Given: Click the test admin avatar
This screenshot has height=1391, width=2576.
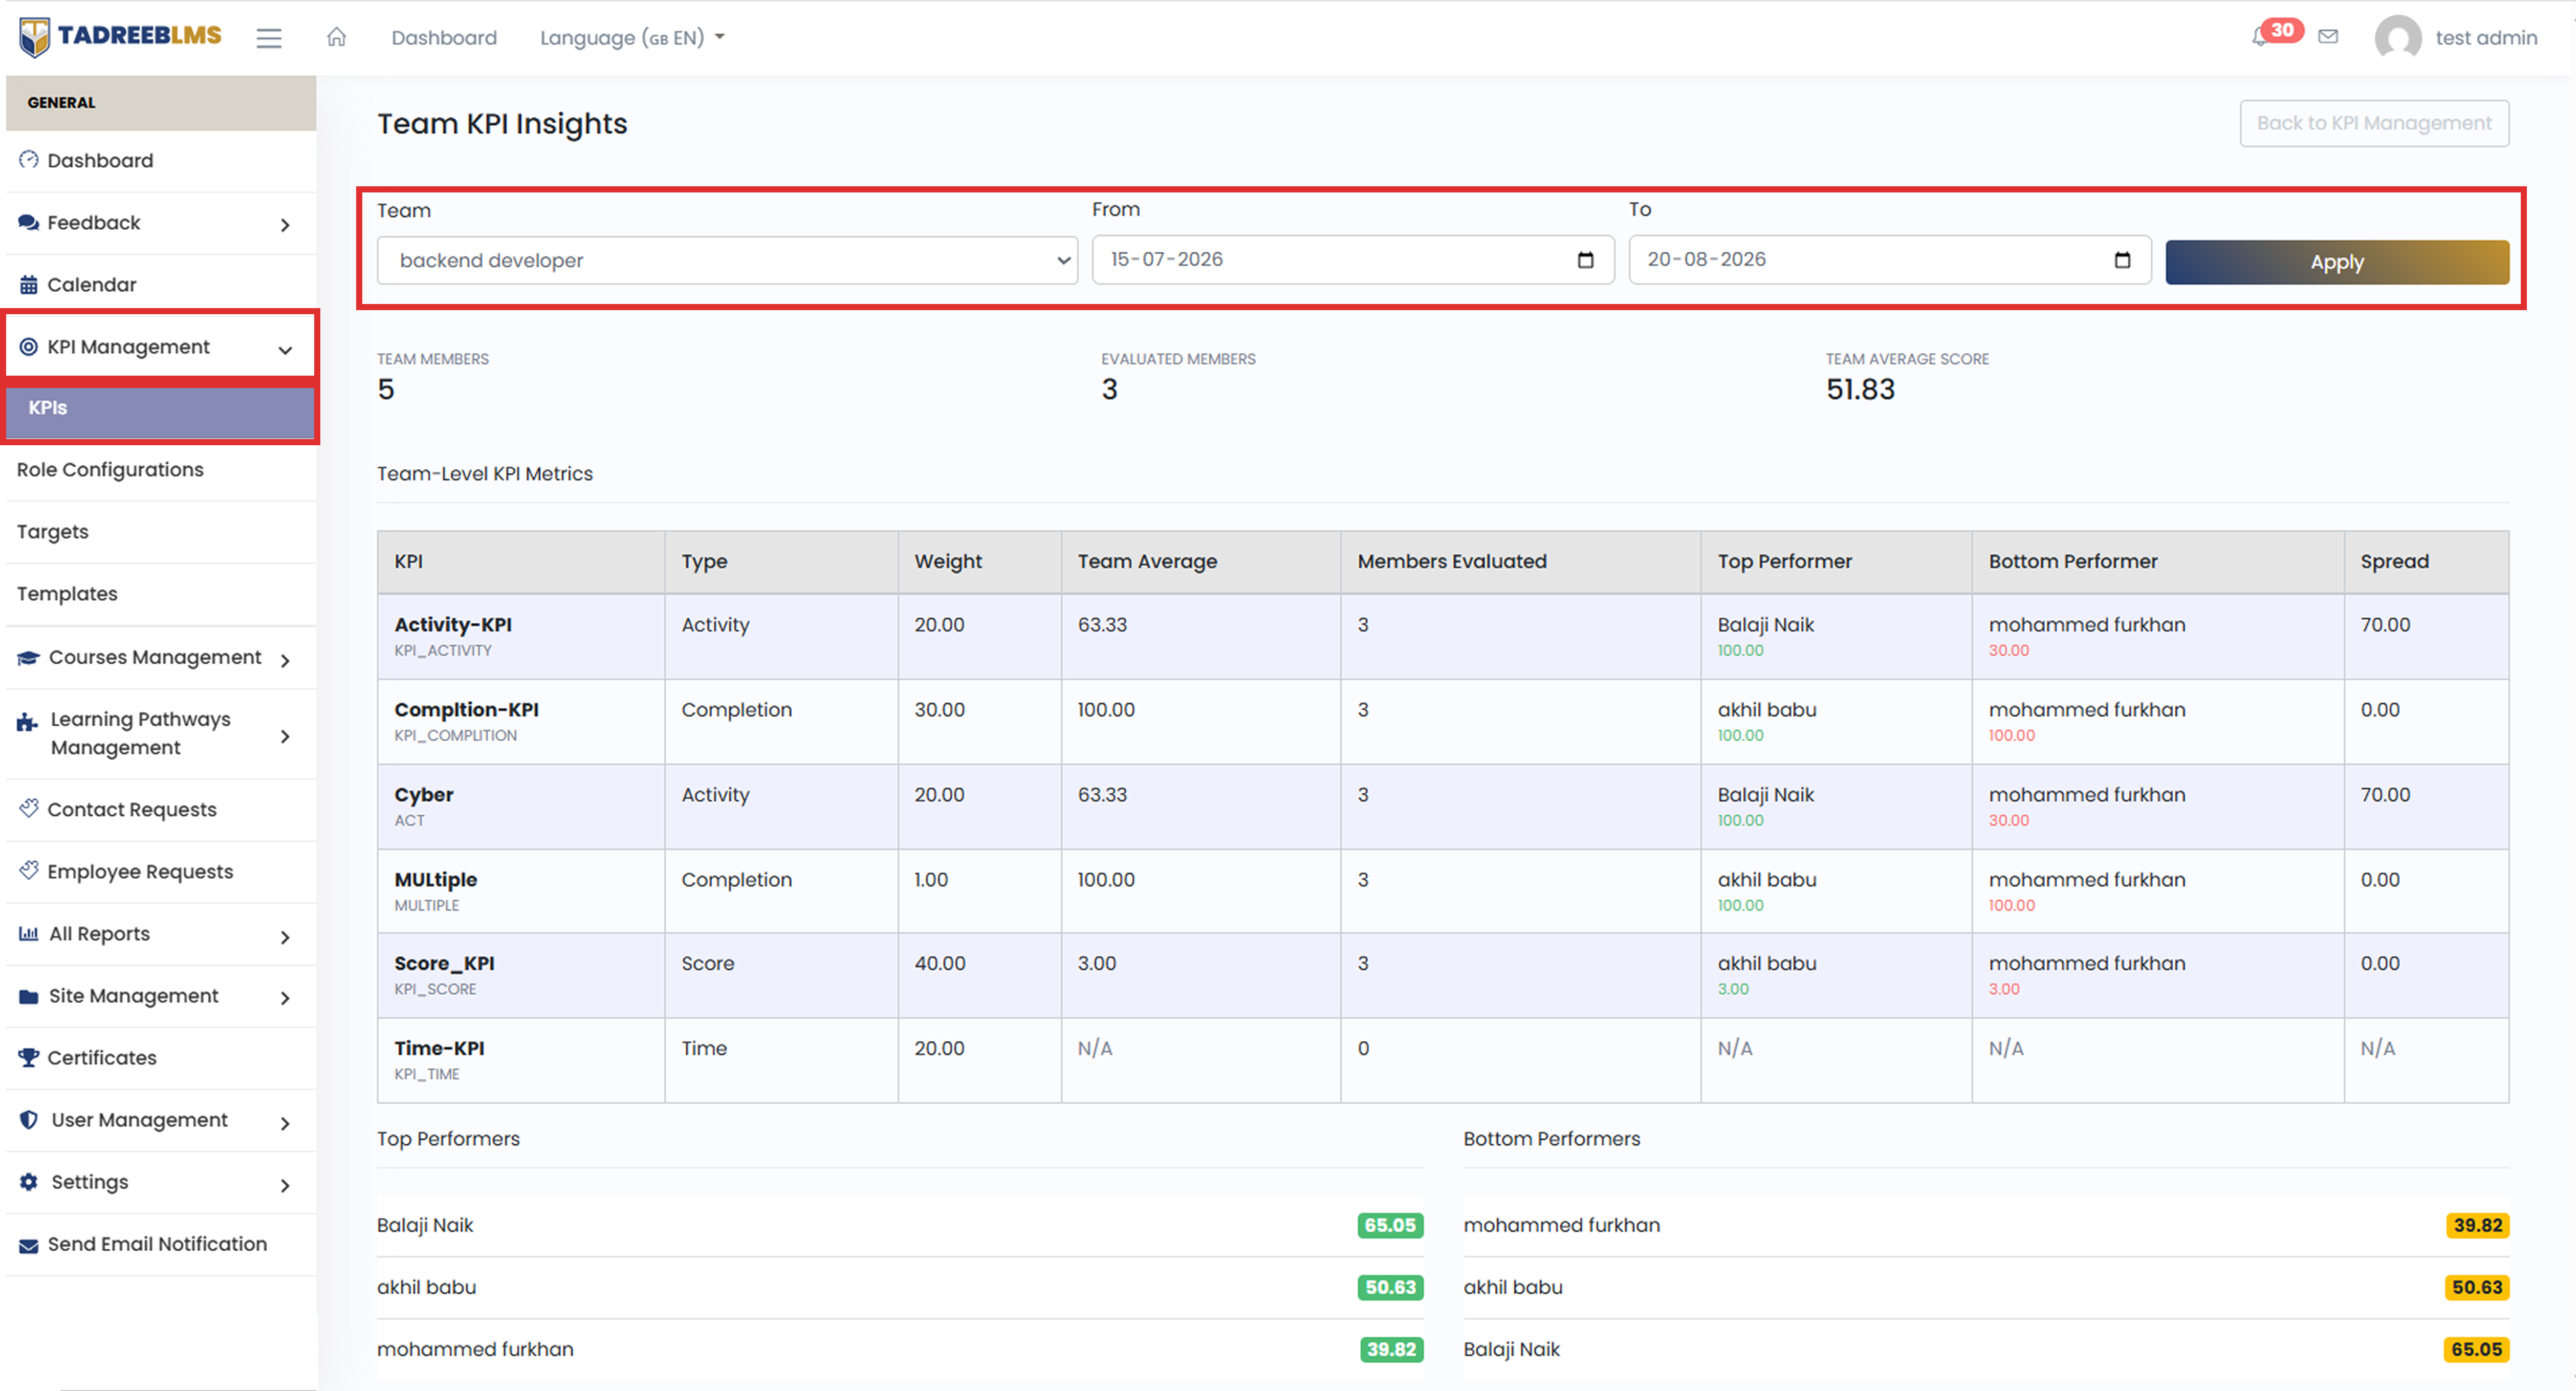Looking at the screenshot, I should coord(2397,38).
